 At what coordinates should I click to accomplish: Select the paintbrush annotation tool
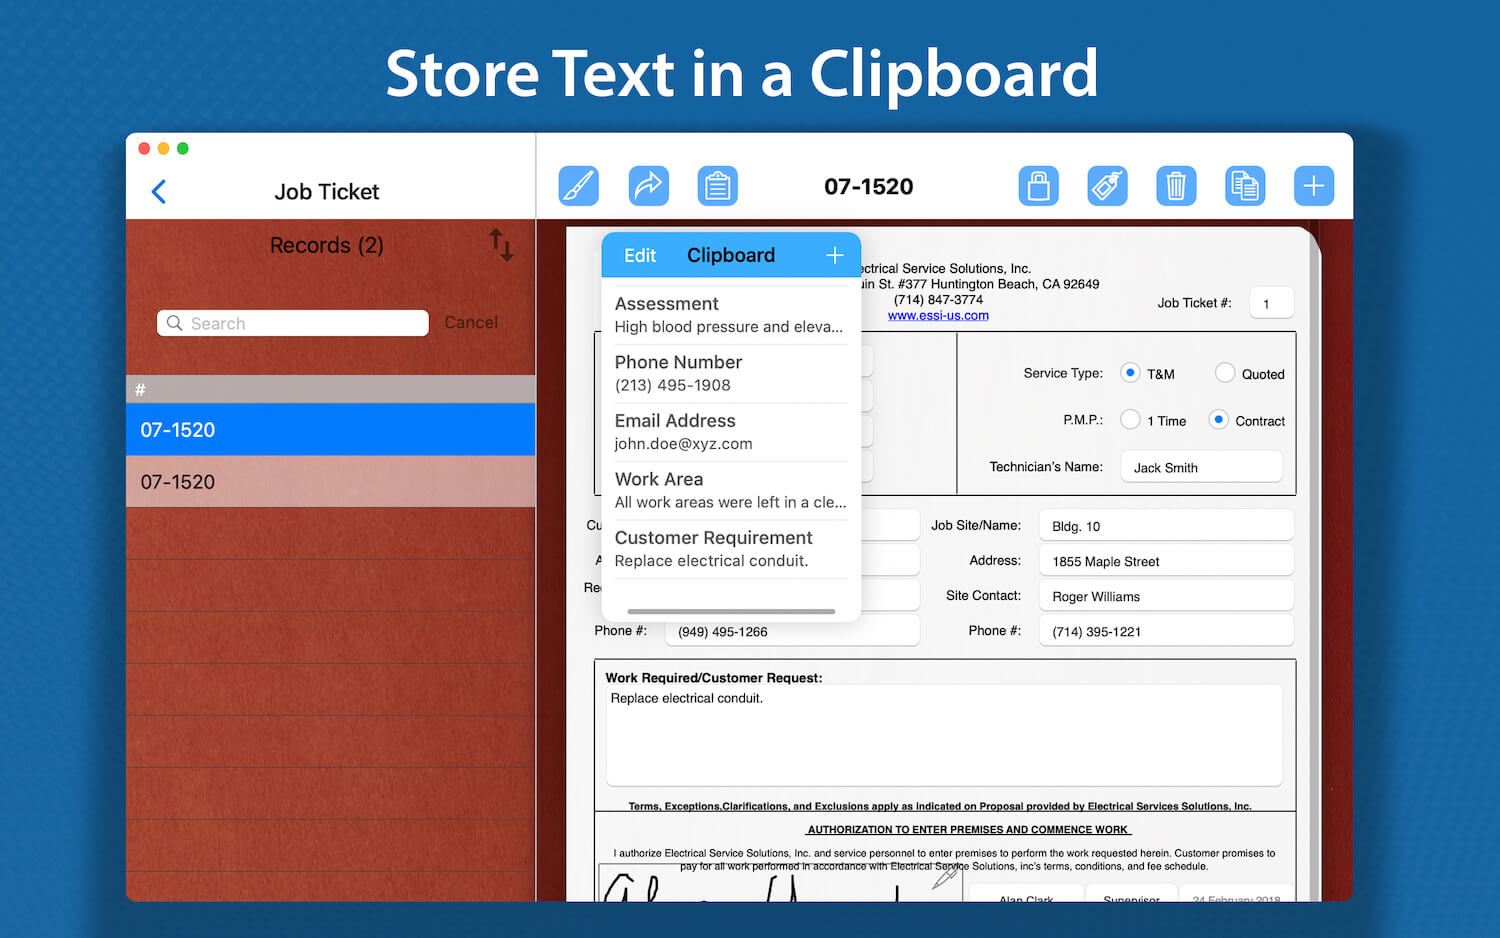click(x=578, y=185)
